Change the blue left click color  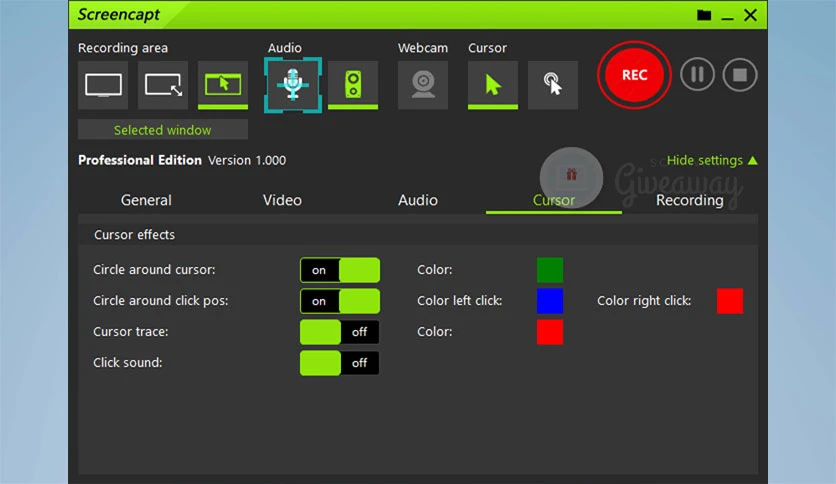tap(550, 301)
